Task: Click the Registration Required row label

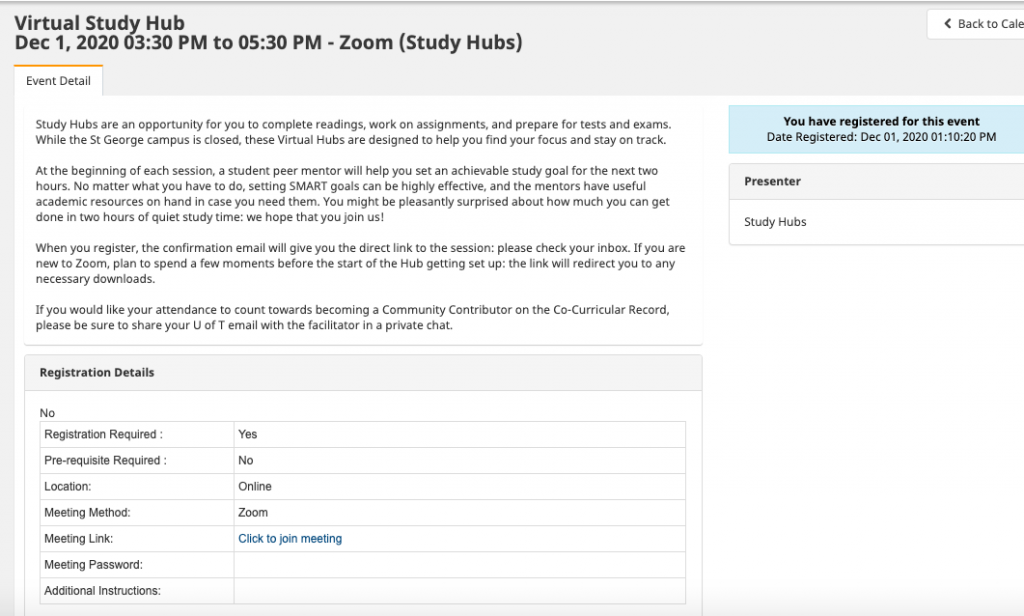Action: tap(103, 435)
